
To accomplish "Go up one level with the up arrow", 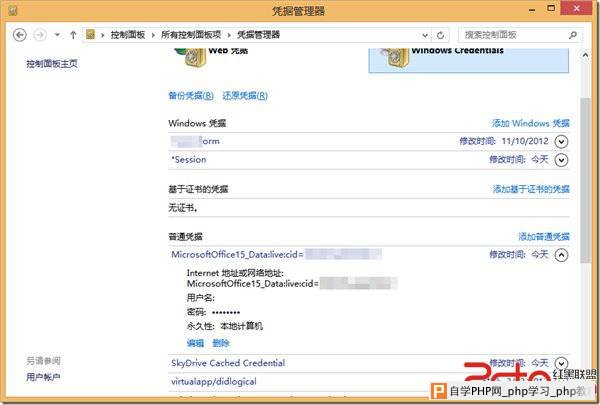I will coord(73,35).
